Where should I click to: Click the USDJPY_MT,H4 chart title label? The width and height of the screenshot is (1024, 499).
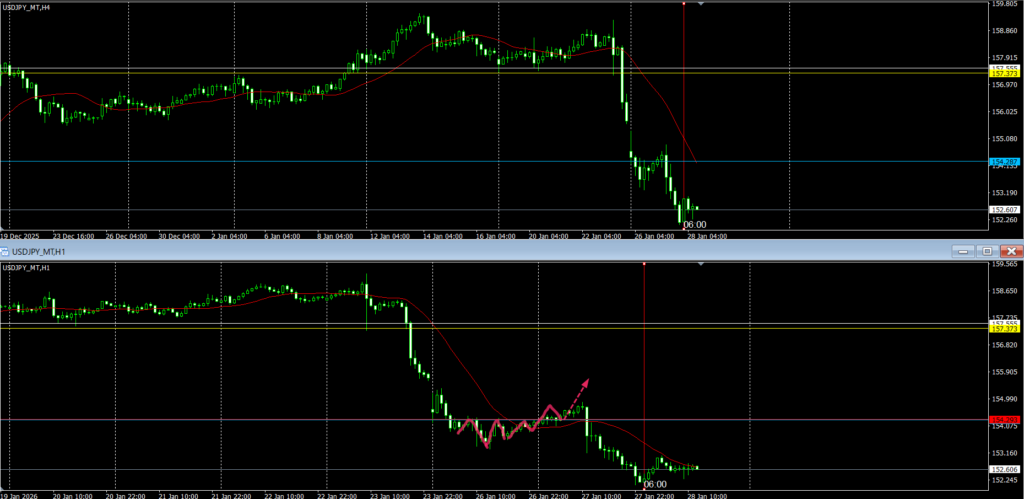(x=28, y=8)
